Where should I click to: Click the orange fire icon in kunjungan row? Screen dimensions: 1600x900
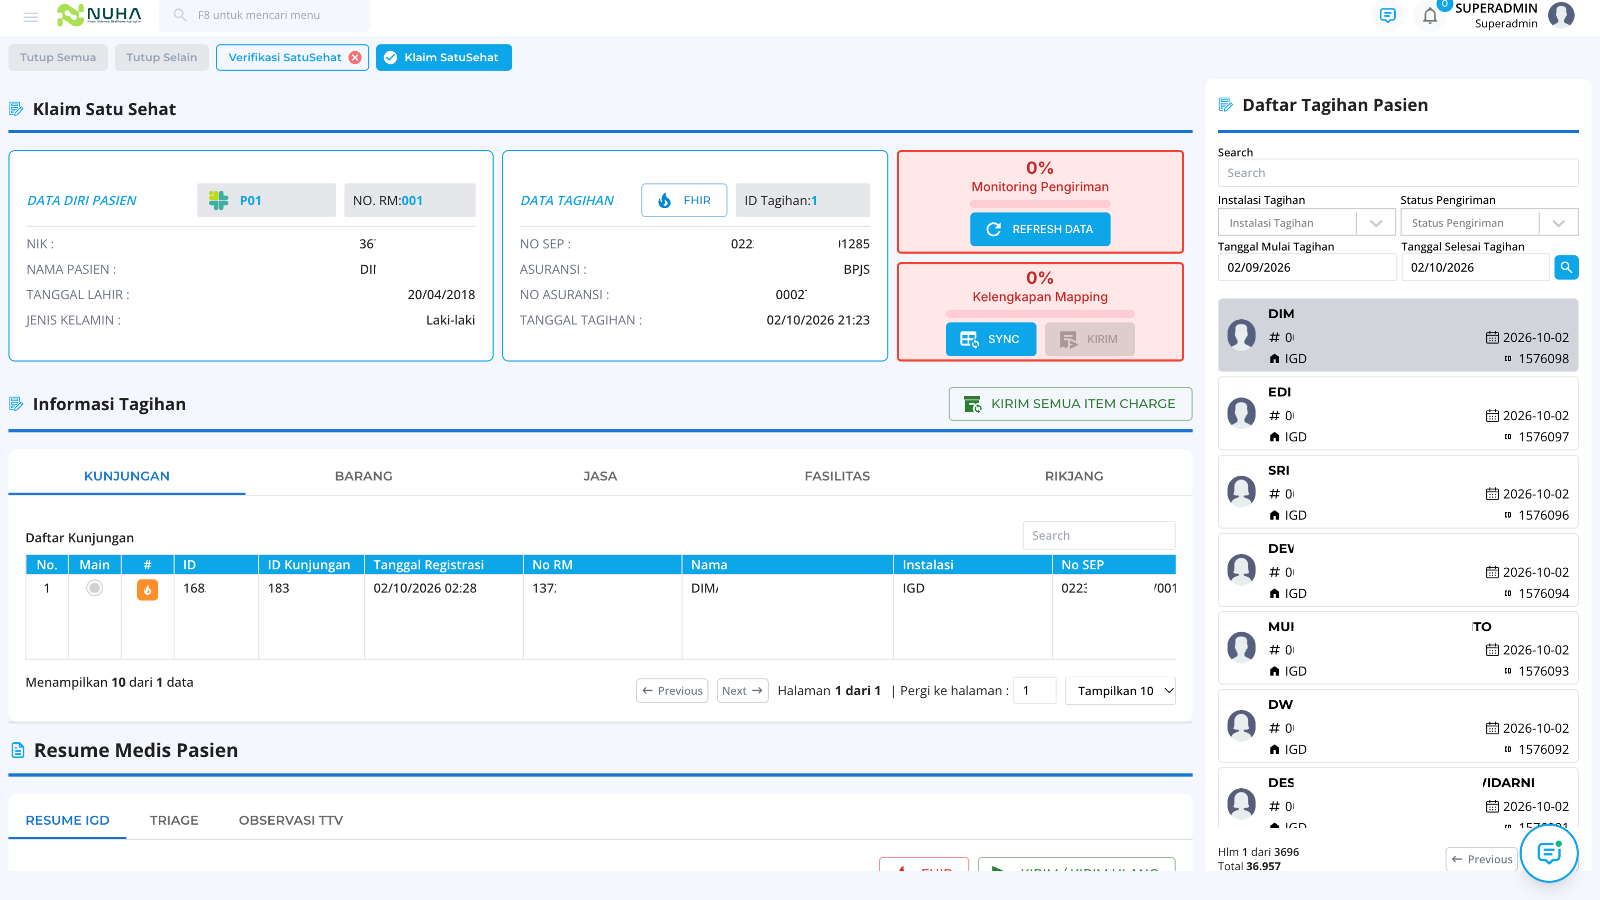(x=147, y=590)
